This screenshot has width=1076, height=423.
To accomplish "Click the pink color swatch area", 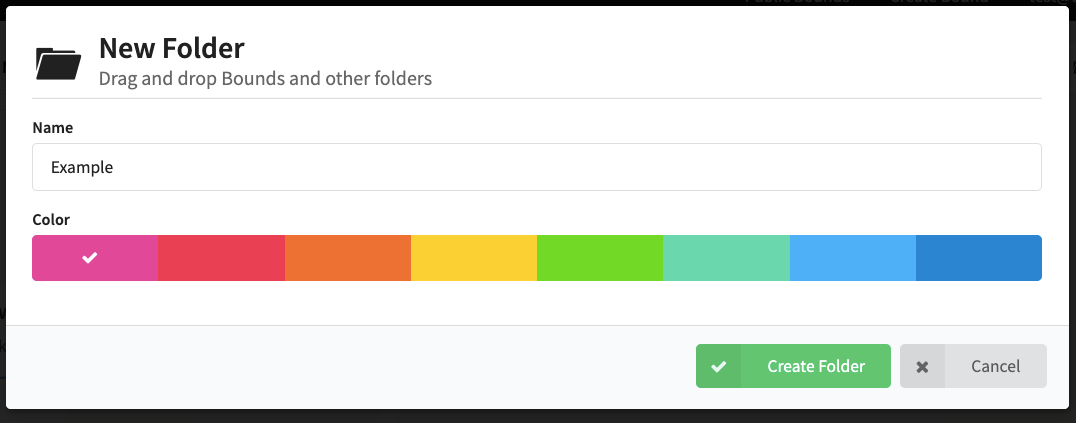I will point(95,258).
